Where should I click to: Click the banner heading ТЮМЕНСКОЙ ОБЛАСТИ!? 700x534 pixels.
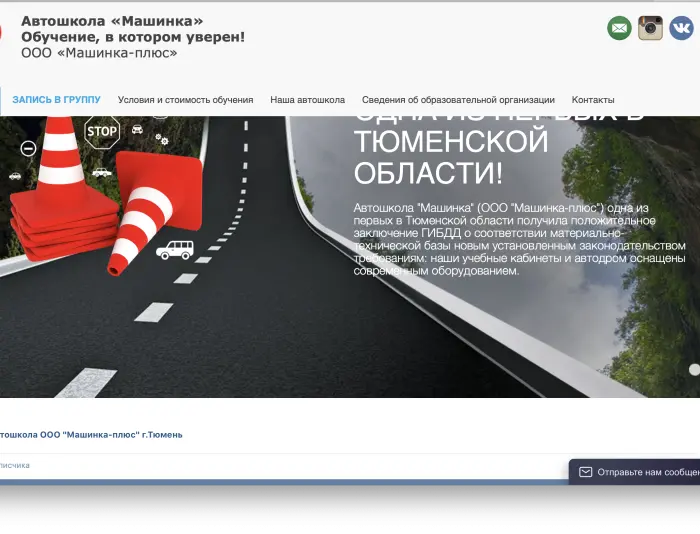coord(451,157)
